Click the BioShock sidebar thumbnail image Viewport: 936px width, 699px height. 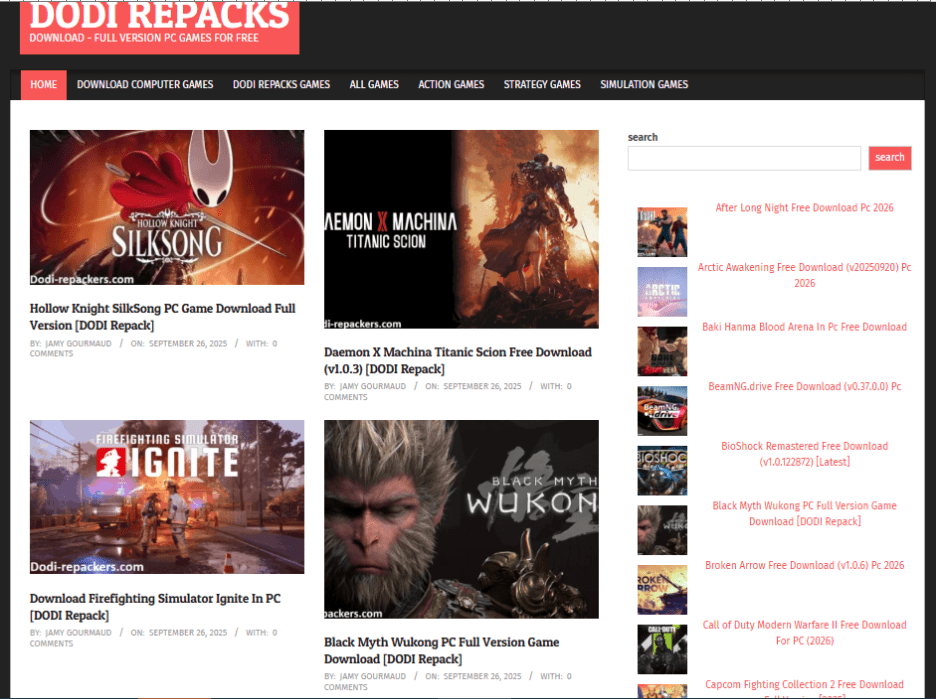point(662,471)
